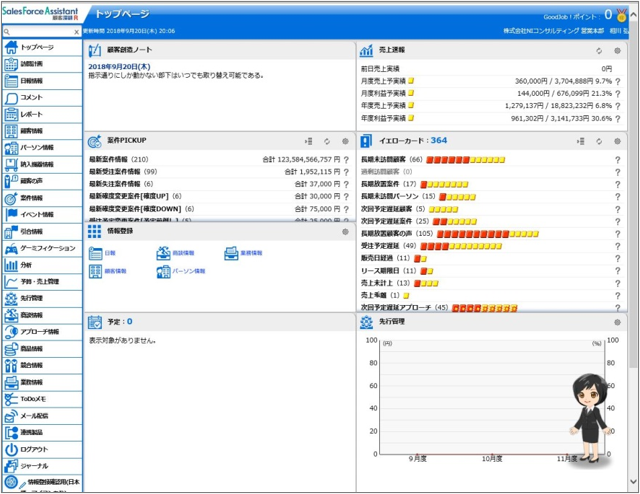Image resolution: width=640 pixels, height=494 pixels.
Task: Refresh the 売上速報 panel
Action: point(599,51)
